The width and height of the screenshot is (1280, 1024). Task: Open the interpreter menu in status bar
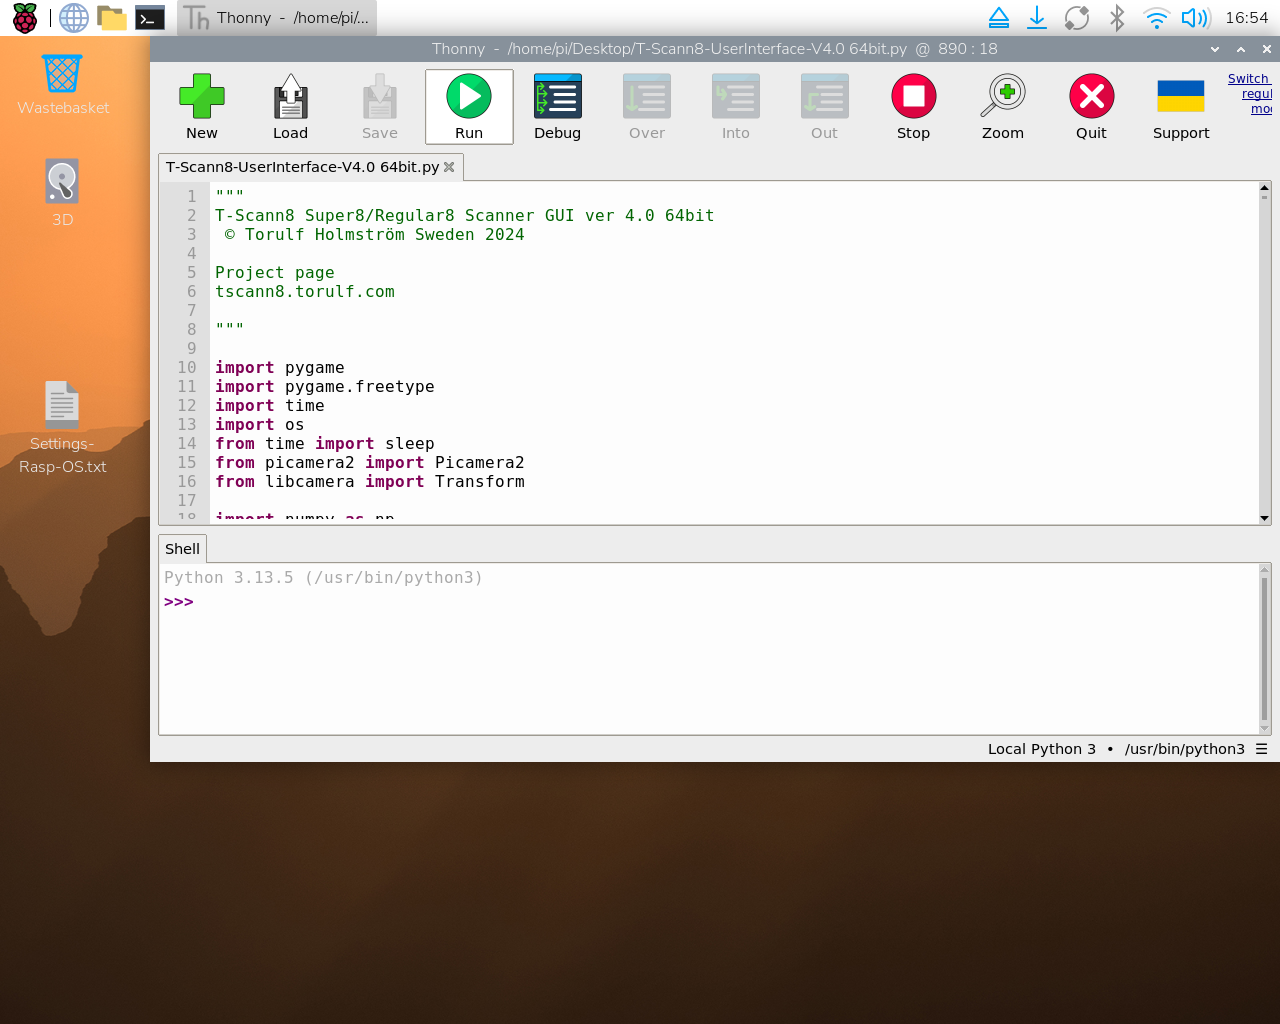click(1262, 749)
